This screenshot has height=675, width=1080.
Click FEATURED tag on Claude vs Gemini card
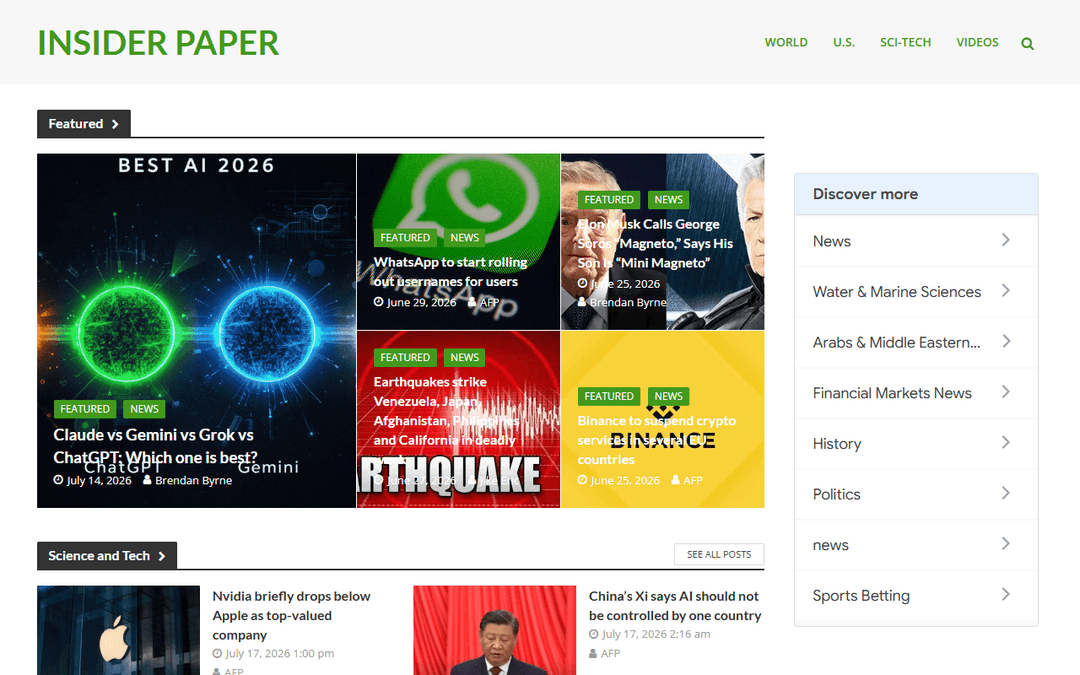85,409
